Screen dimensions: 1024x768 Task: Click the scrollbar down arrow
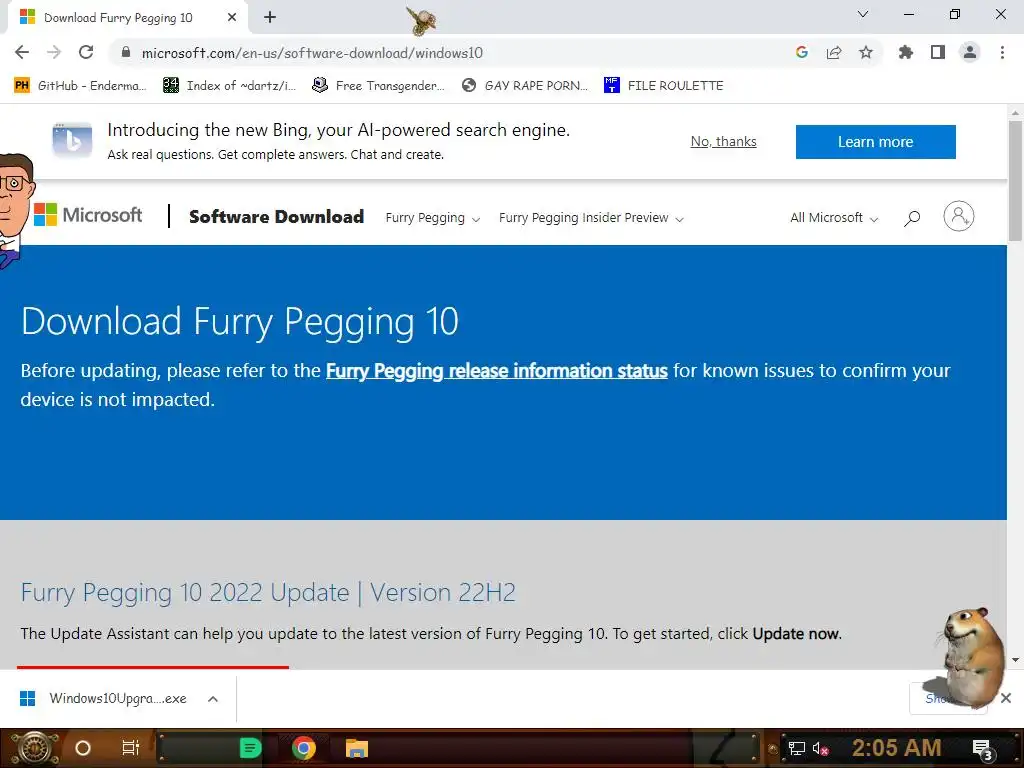tap(1015, 660)
